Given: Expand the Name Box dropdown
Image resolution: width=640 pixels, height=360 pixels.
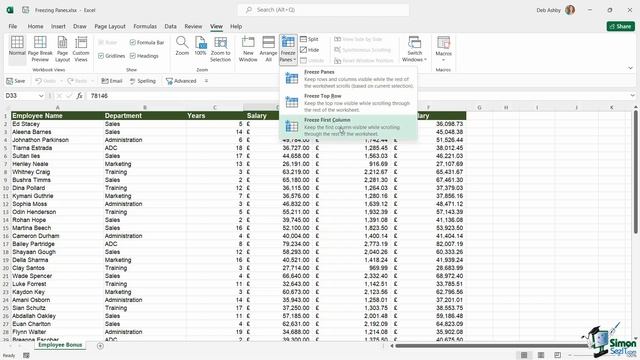Looking at the screenshot, I should [41, 96].
